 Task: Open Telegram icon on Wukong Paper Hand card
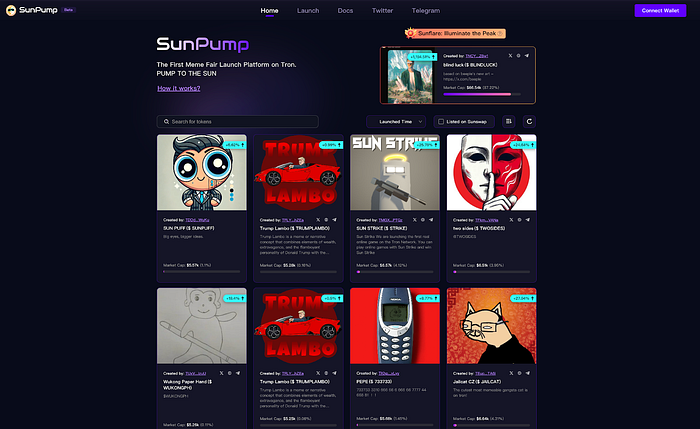[x=238, y=373]
